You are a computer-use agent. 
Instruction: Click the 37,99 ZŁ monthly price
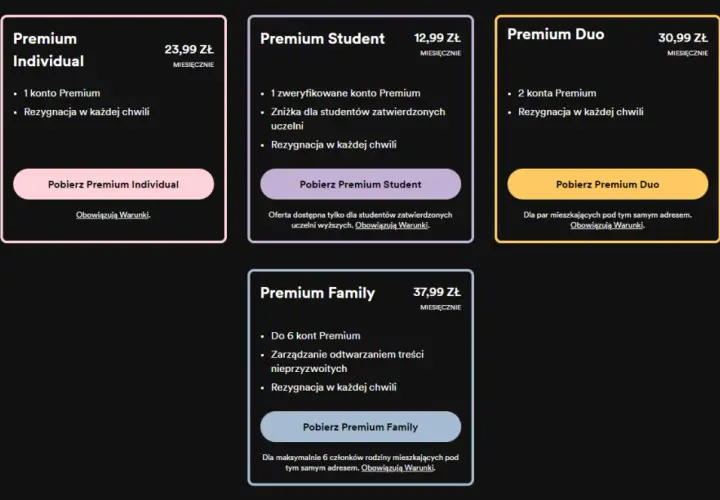(x=437, y=292)
